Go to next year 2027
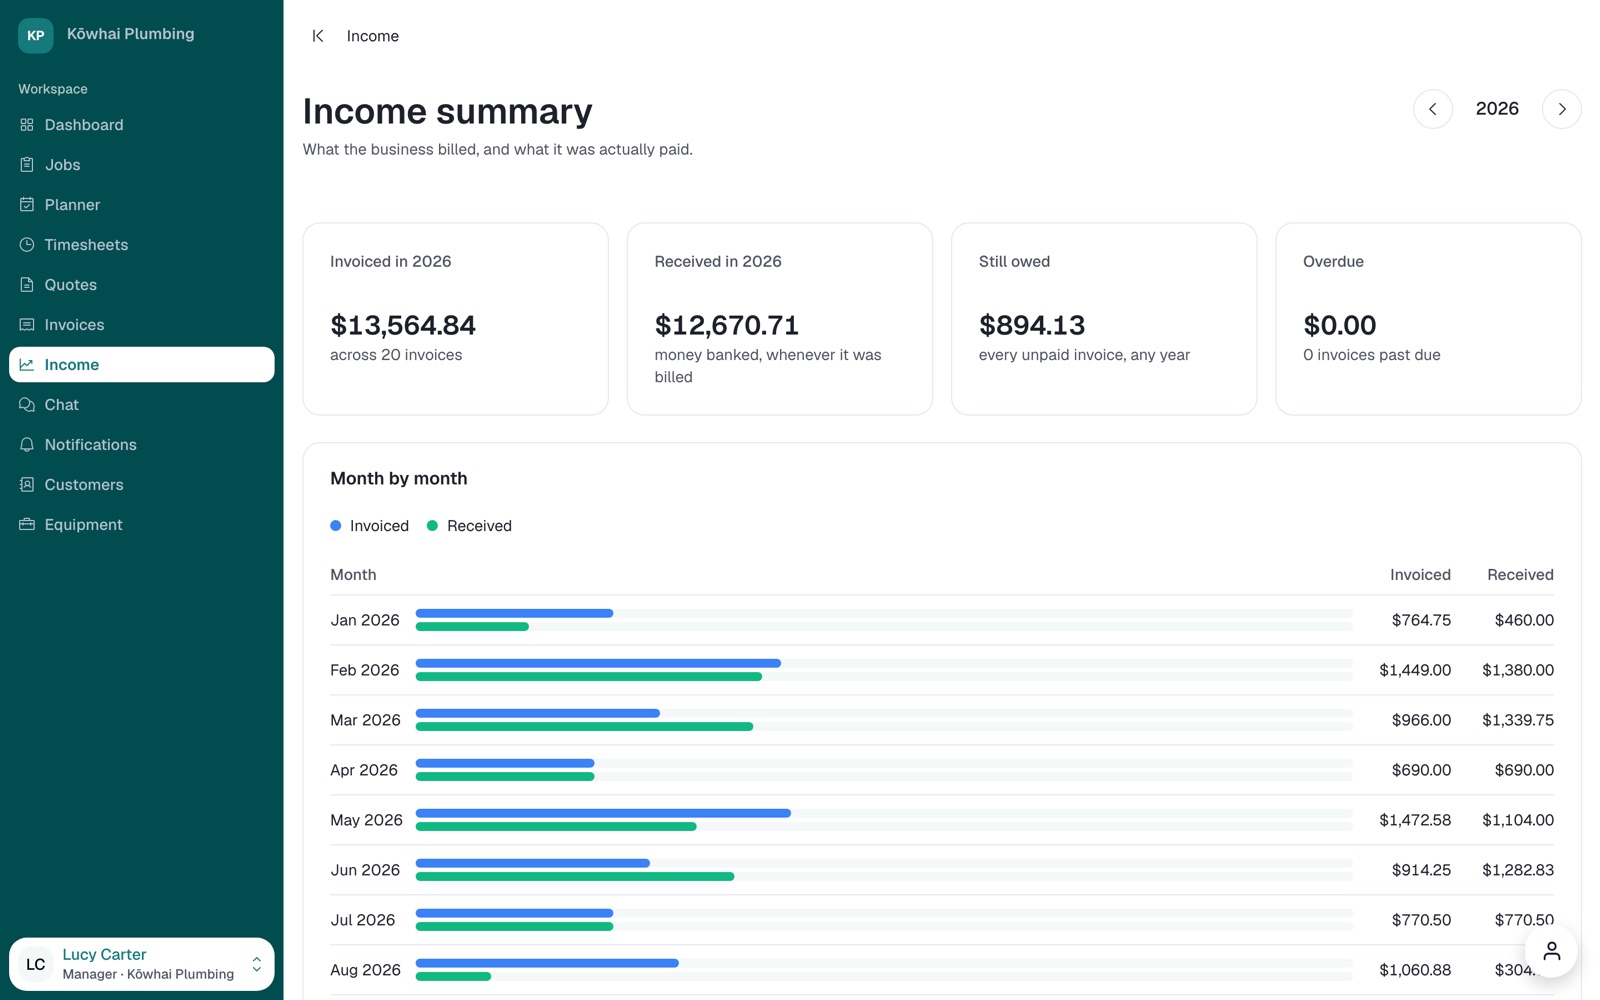Image resolution: width=1600 pixels, height=1000 pixels. pyautogui.click(x=1561, y=109)
